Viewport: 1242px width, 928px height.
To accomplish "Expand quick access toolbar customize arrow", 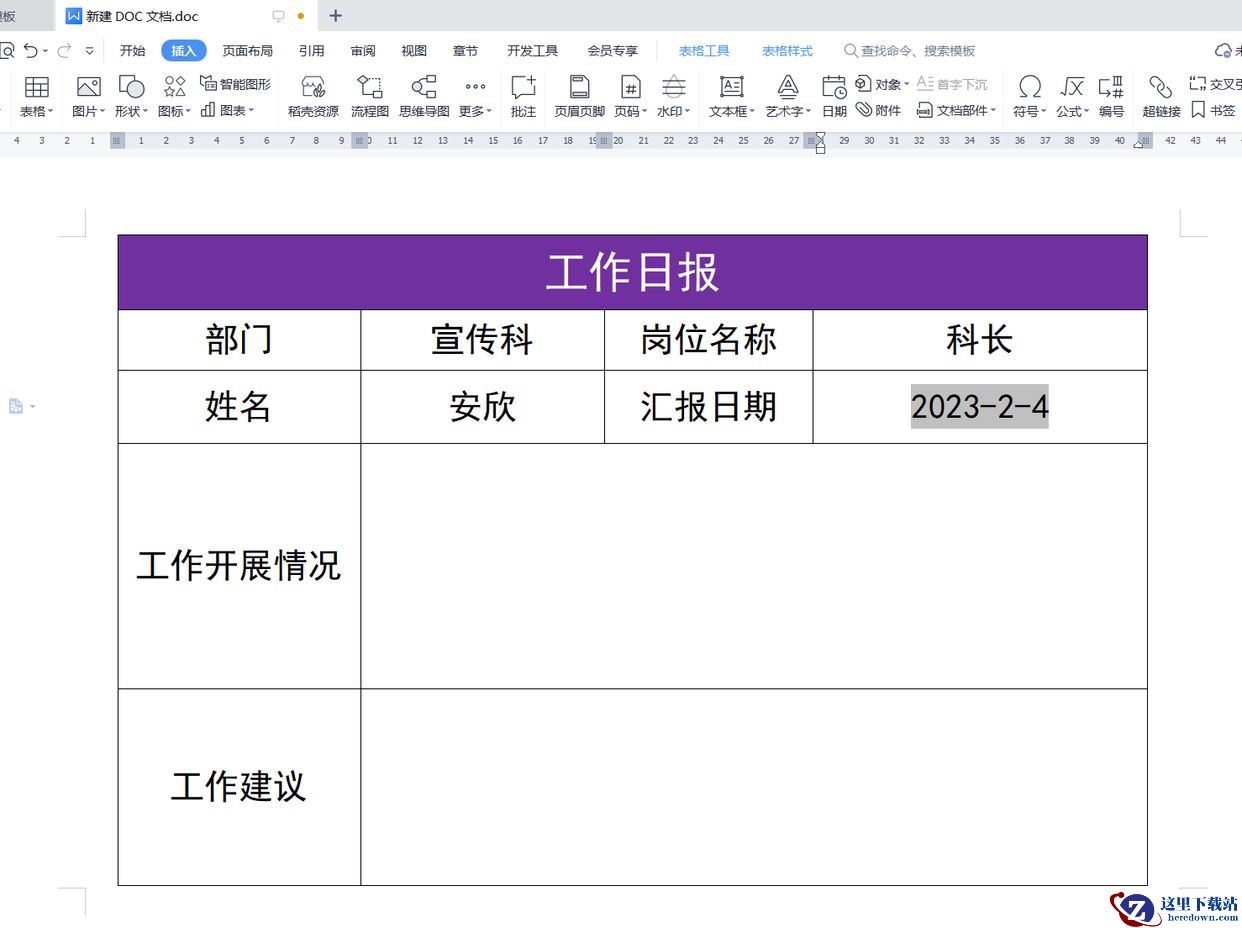I will 90,51.
